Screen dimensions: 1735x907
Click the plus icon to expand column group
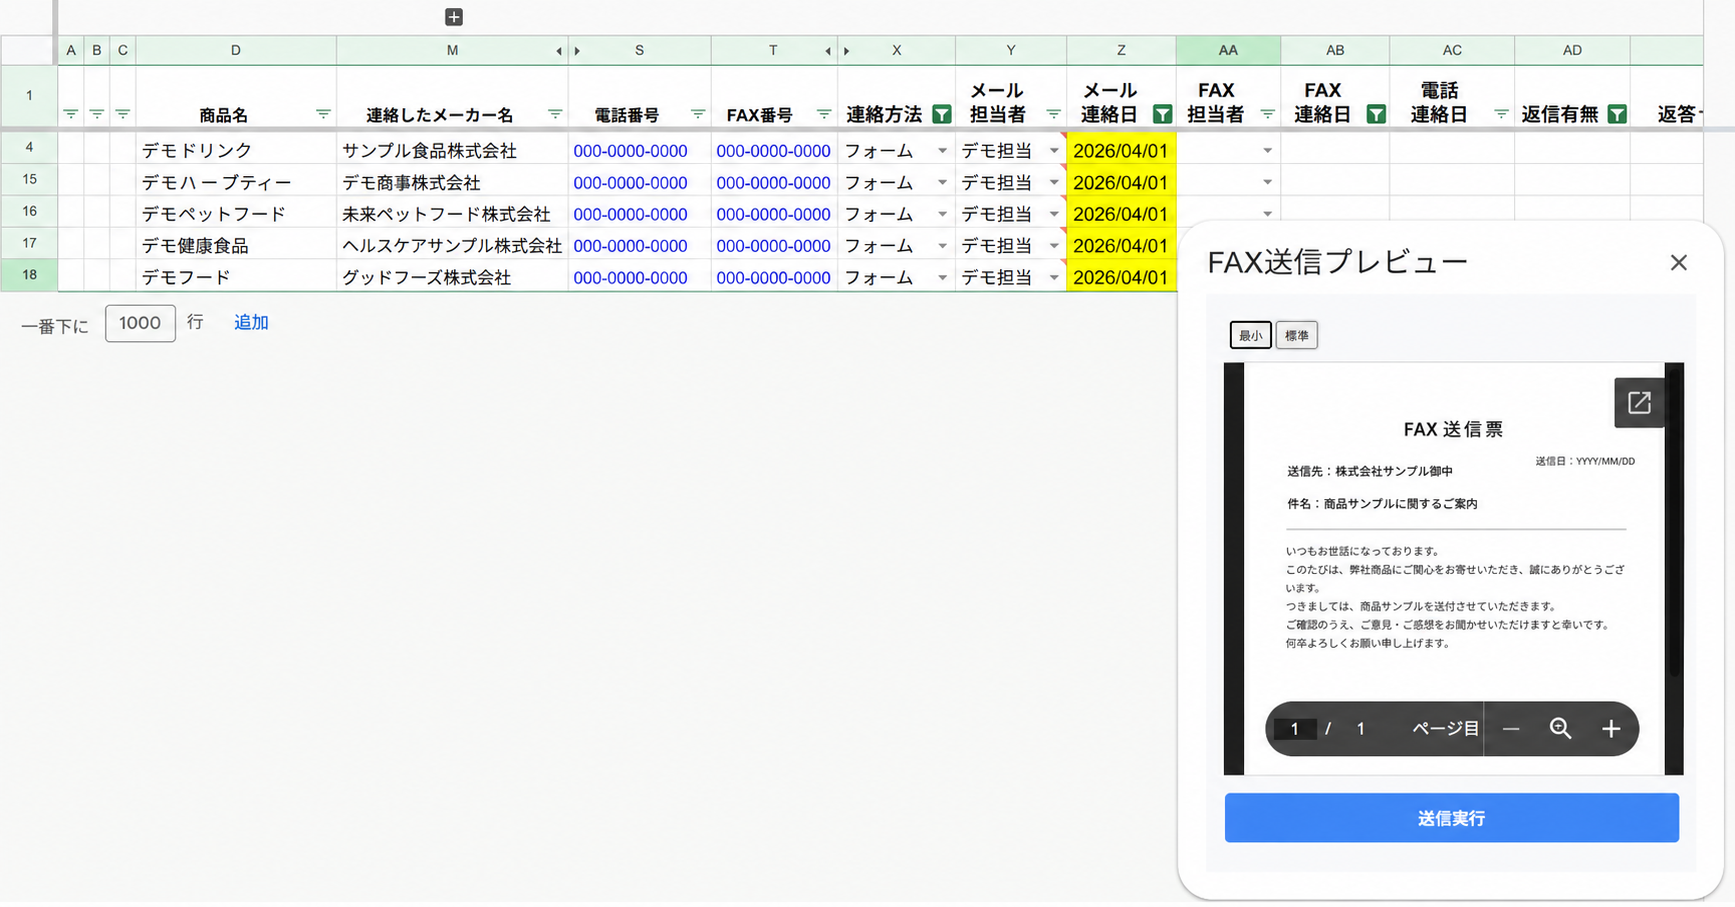[x=454, y=17]
